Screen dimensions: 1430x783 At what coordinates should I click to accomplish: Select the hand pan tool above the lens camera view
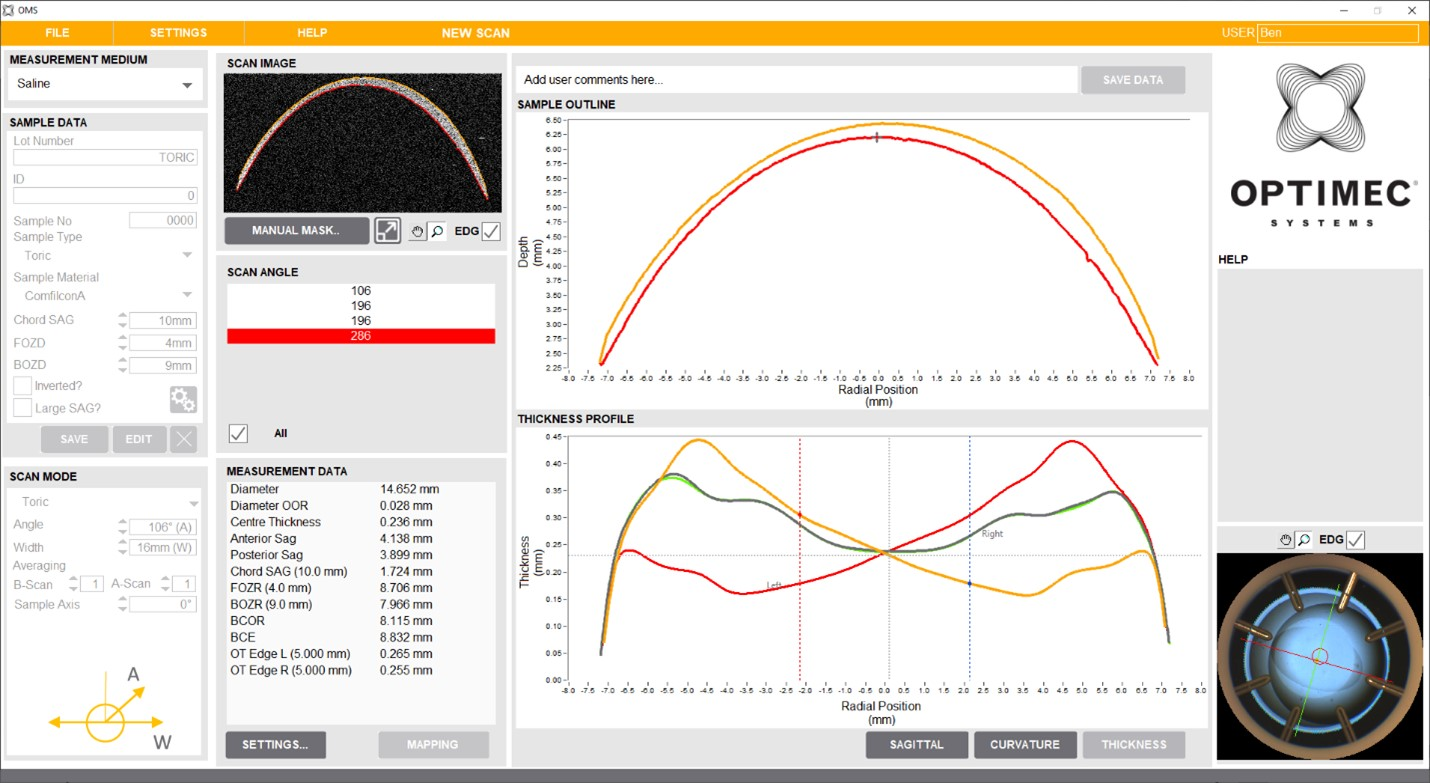tap(1286, 539)
